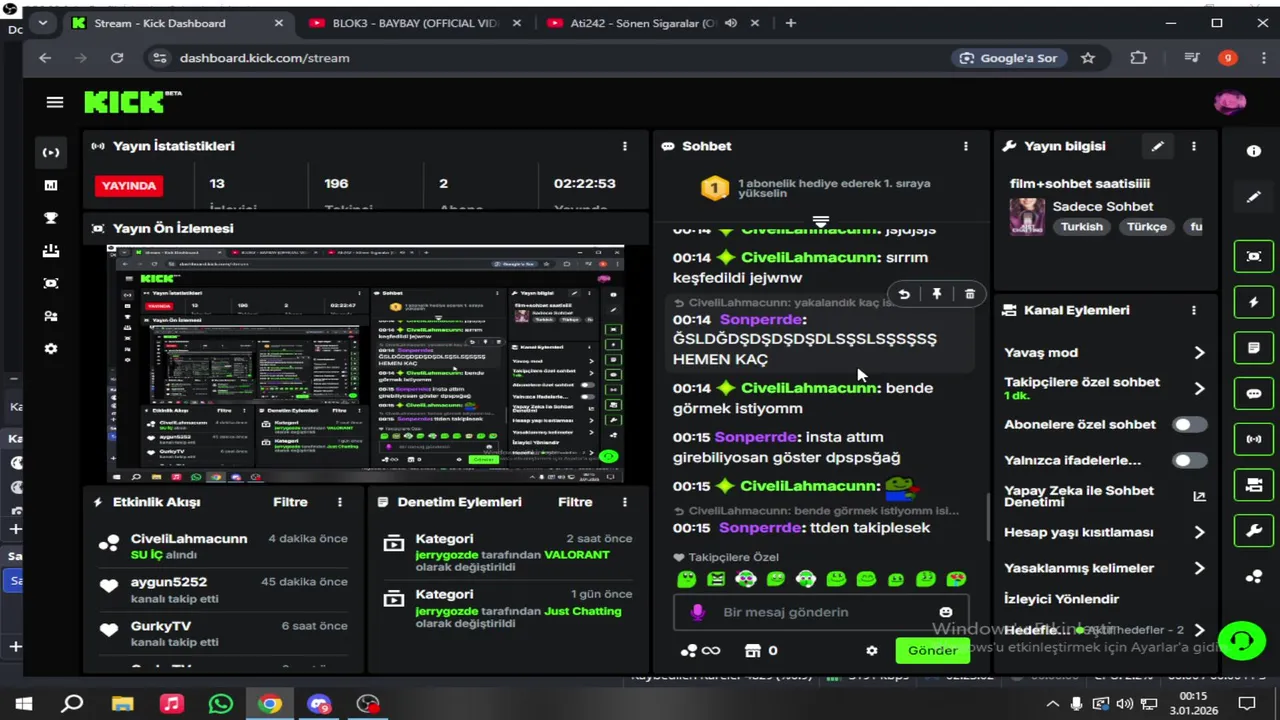
Task: Open Sohbet panel three-dot menu
Action: pos(965,146)
